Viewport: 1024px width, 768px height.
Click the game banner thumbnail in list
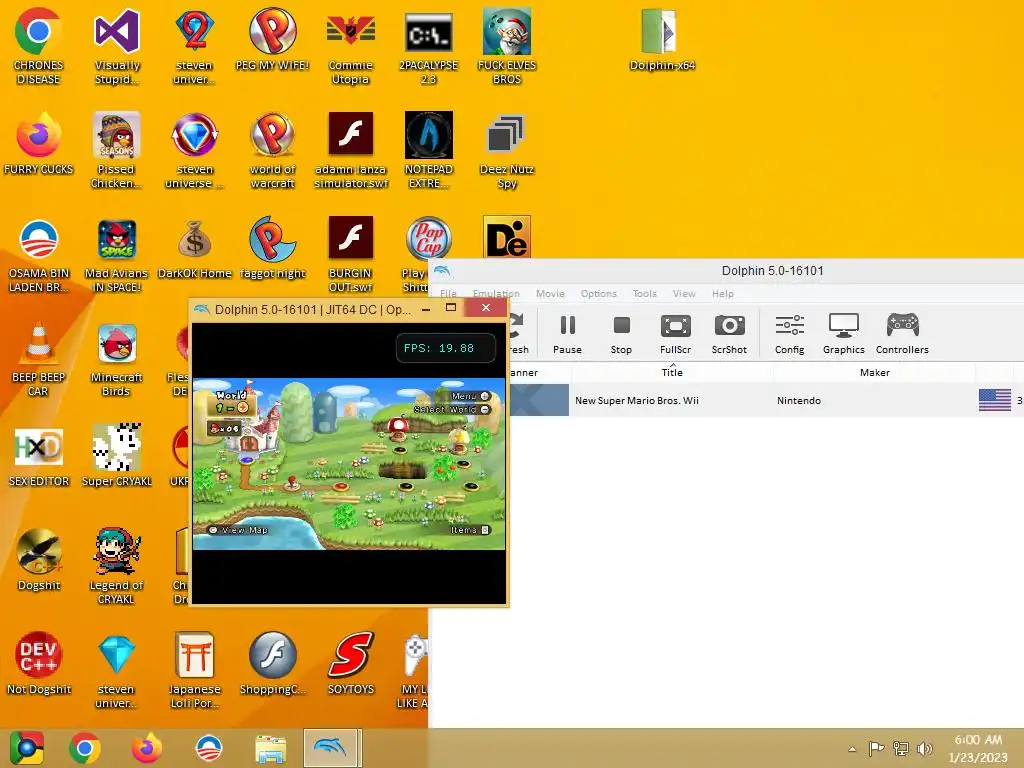point(539,400)
